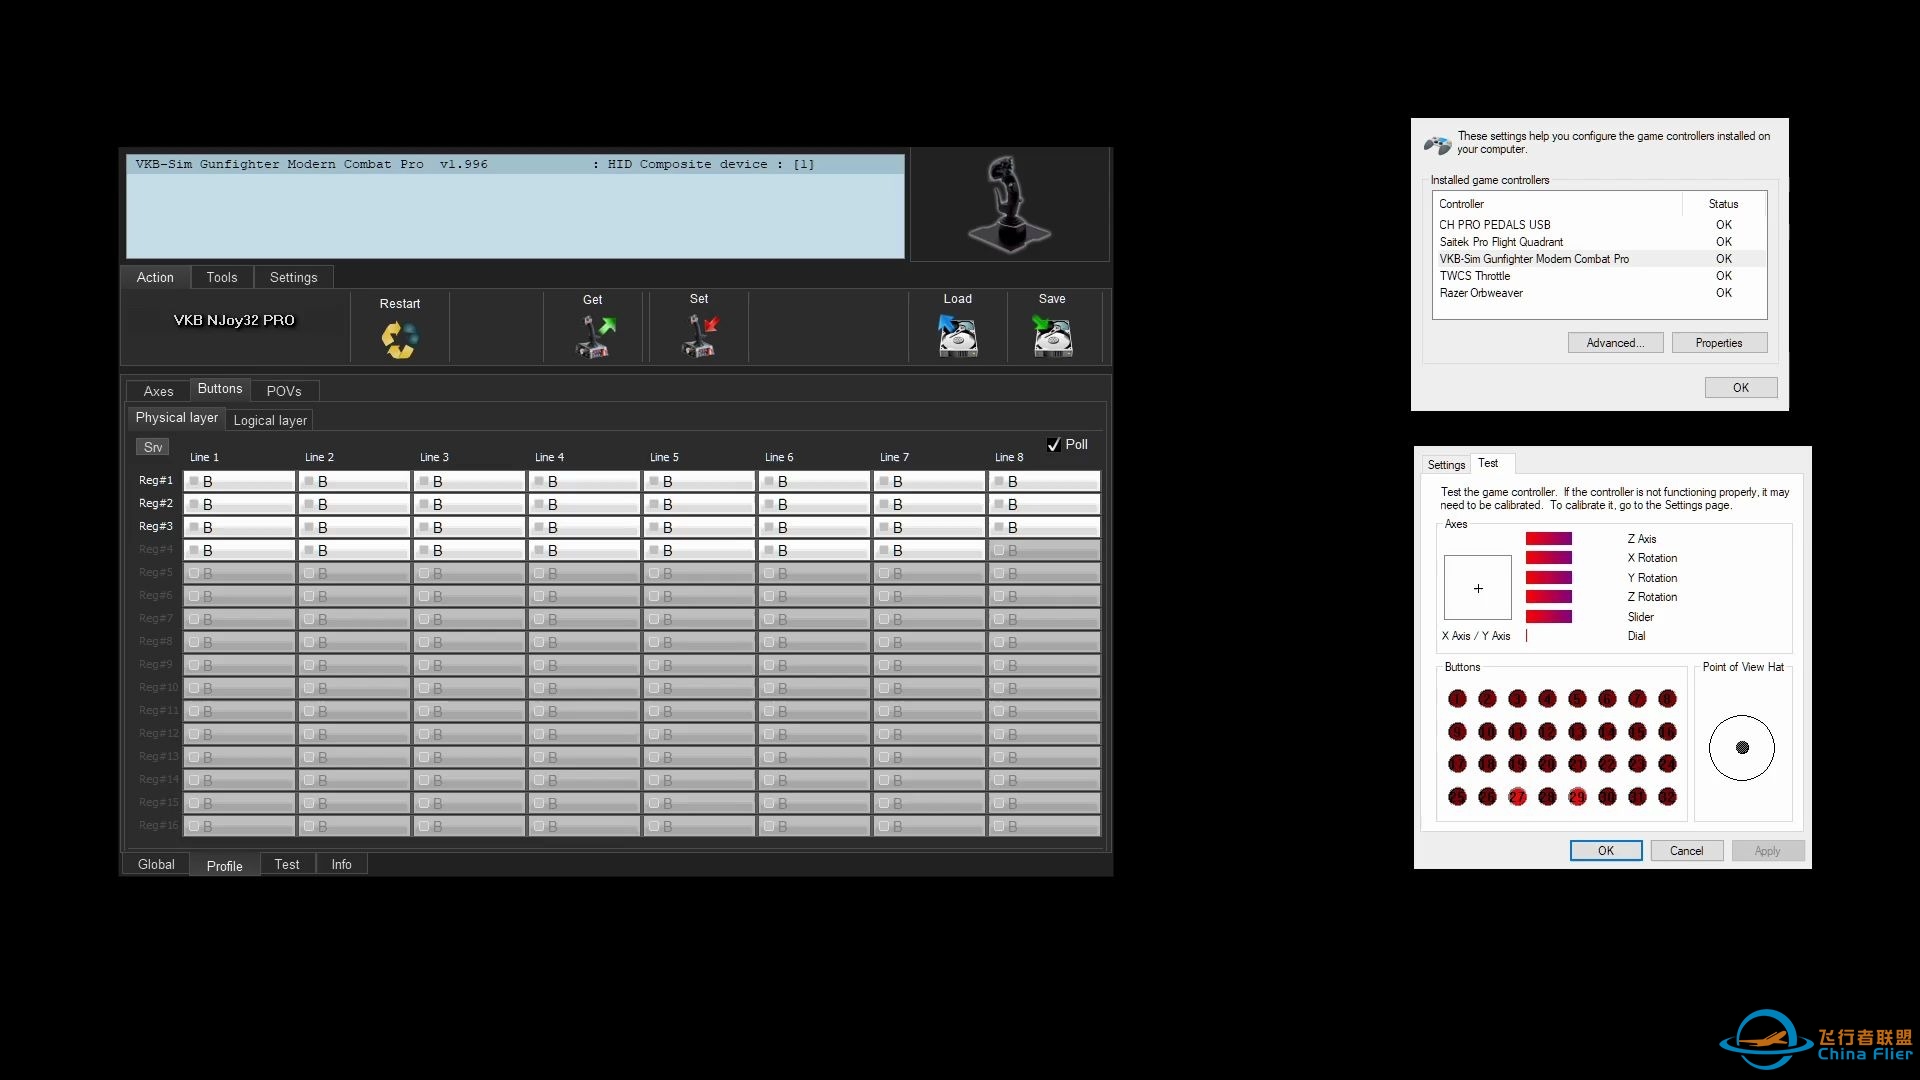Click the Save profile disk icon
The height and width of the screenshot is (1080, 1920).
(1052, 337)
